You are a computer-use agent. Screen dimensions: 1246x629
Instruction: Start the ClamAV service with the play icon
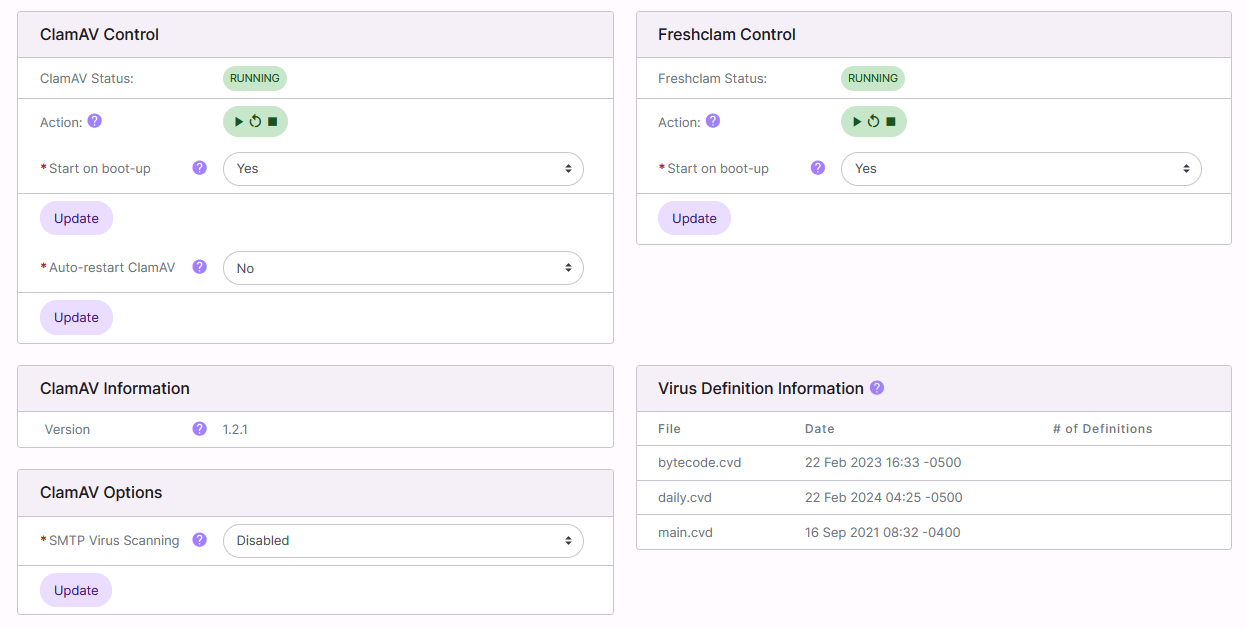point(238,122)
